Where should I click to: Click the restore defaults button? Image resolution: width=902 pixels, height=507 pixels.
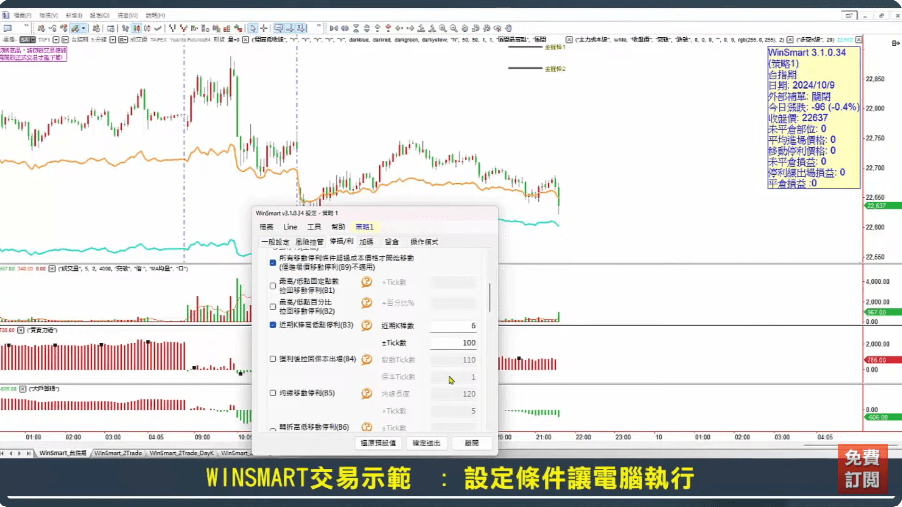[x=378, y=443]
